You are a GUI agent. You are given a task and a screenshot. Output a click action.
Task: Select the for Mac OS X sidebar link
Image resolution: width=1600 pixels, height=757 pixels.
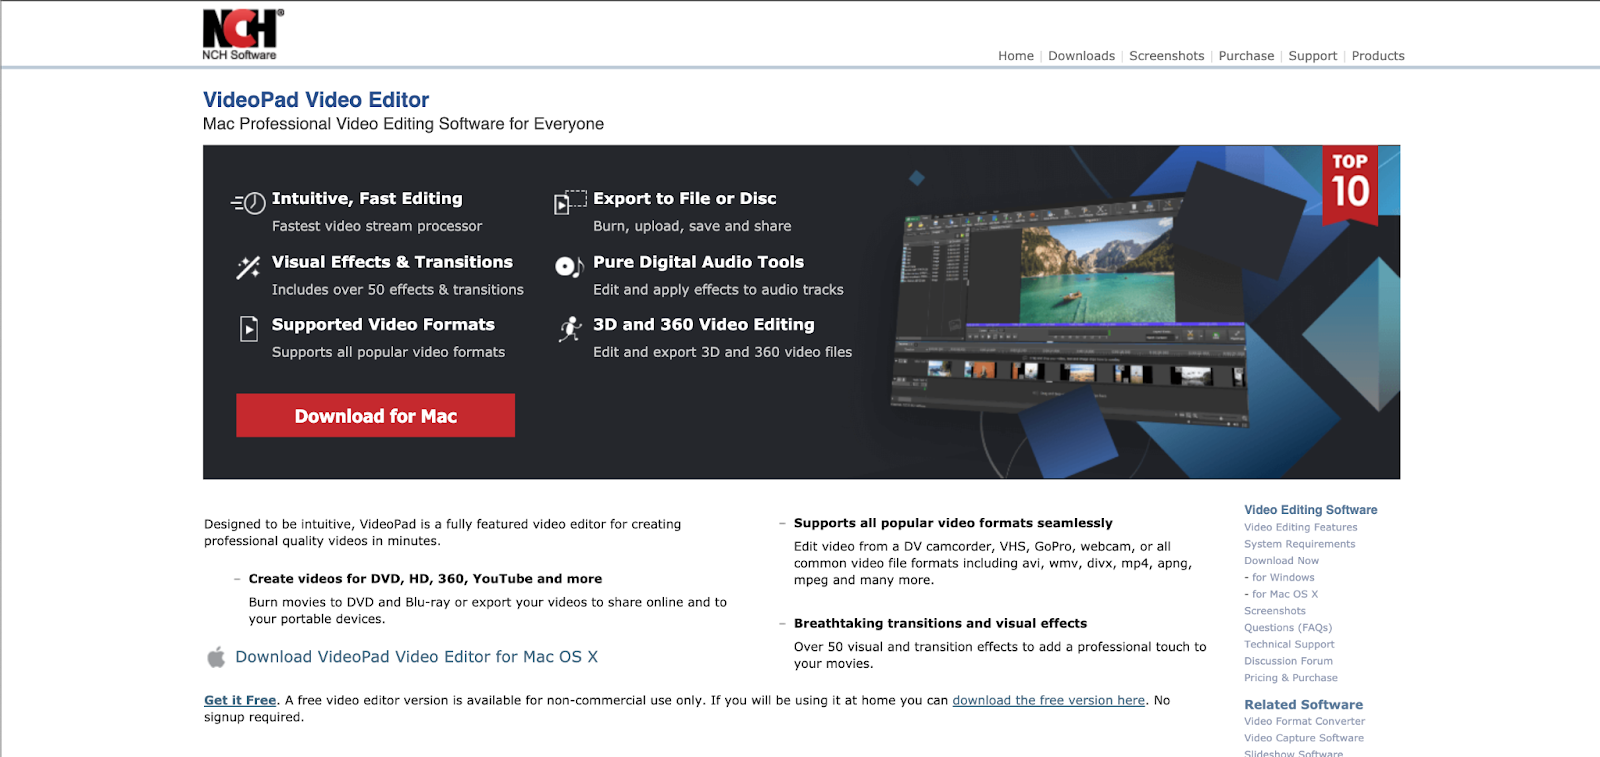pyautogui.click(x=1285, y=594)
